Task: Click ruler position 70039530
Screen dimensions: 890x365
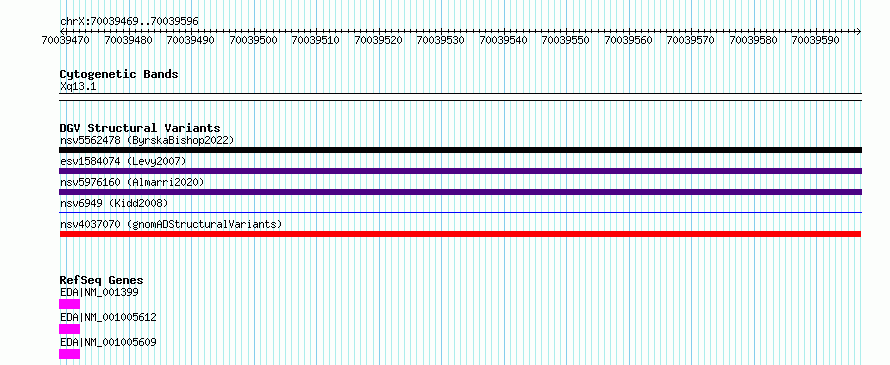Action: point(440,41)
